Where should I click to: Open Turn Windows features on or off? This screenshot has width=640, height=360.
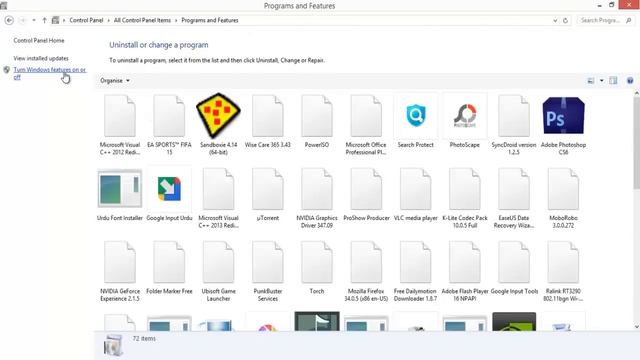[49, 73]
